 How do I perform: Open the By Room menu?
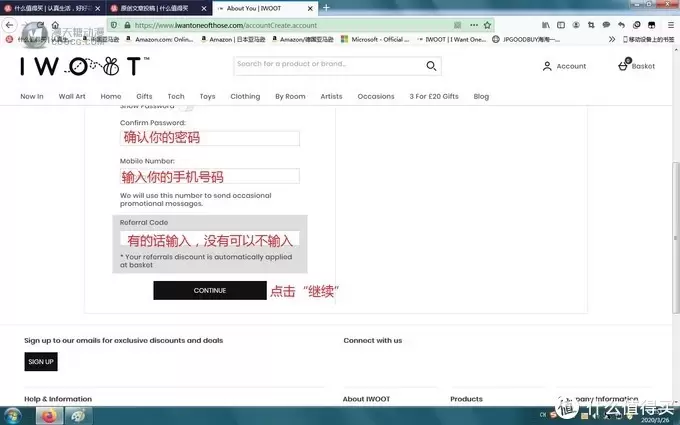coord(290,97)
